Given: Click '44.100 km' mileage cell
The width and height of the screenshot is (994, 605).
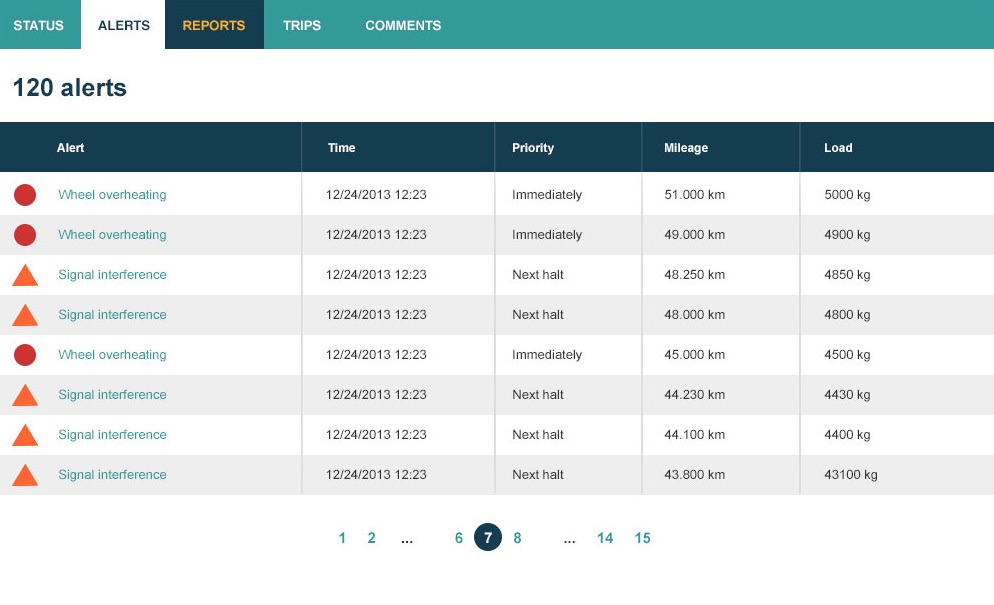Looking at the screenshot, I should [695, 434].
